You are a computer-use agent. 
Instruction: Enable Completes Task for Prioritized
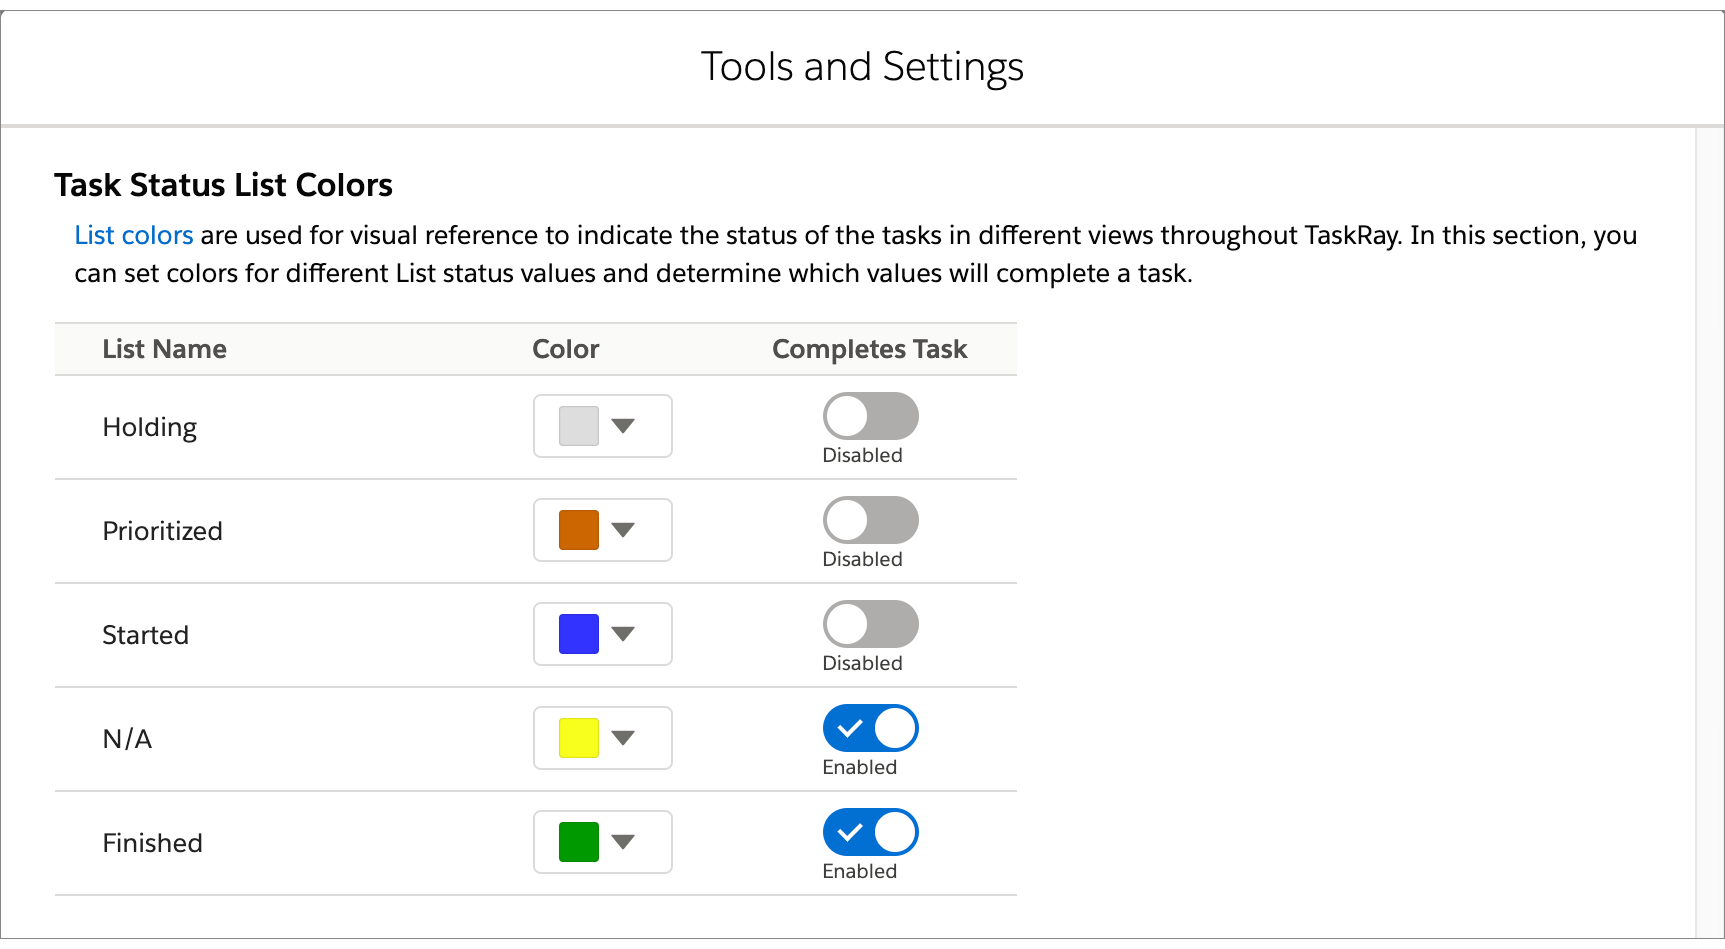pyautogui.click(x=870, y=520)
